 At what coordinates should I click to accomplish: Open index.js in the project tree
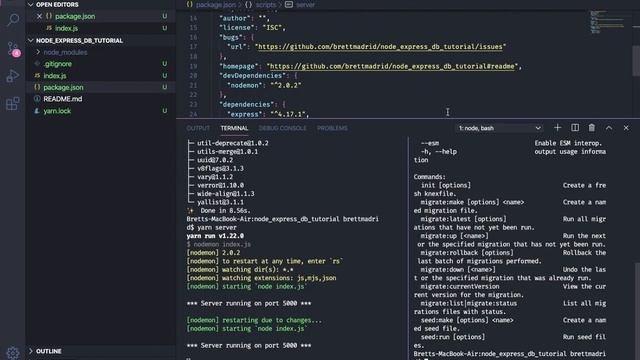point(55,76)
